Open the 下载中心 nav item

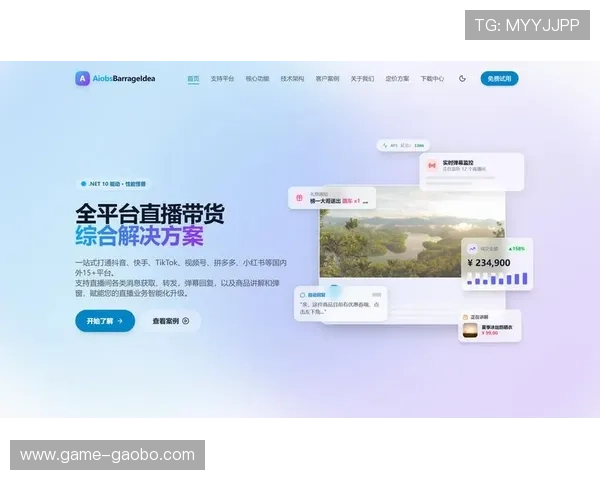point(432,79)
